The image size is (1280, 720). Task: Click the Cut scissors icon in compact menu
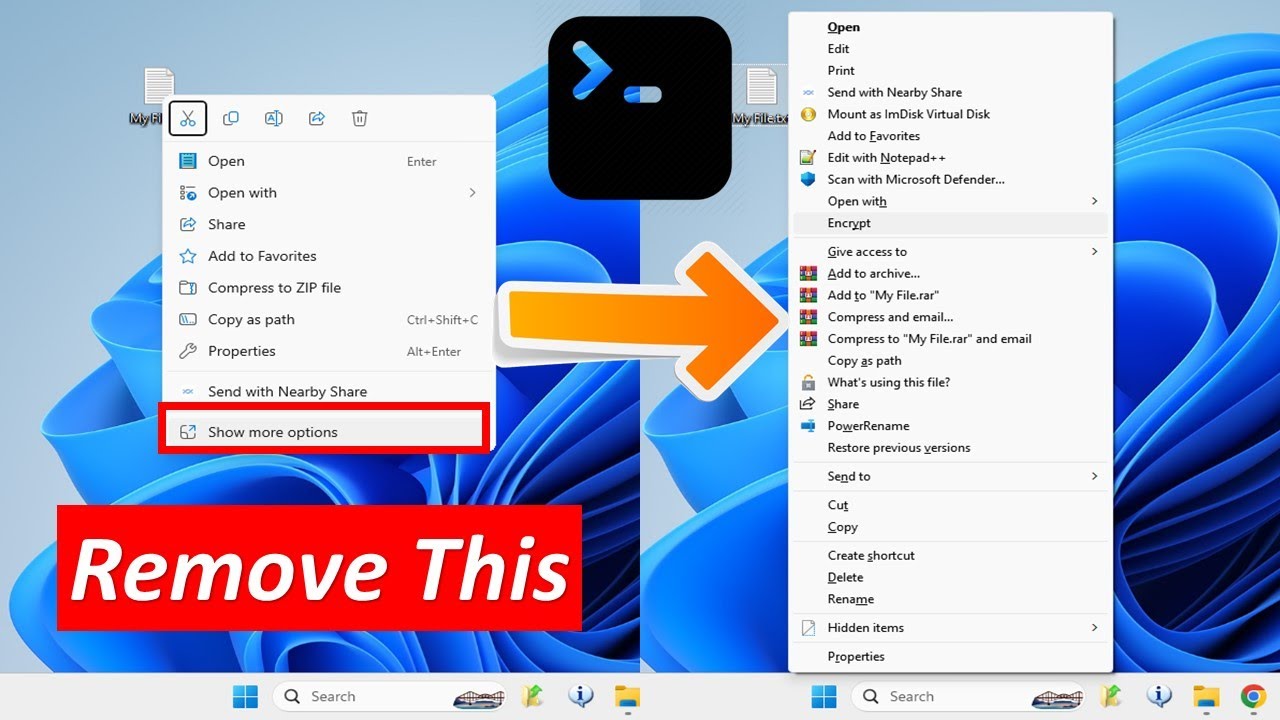coord(188,119)
